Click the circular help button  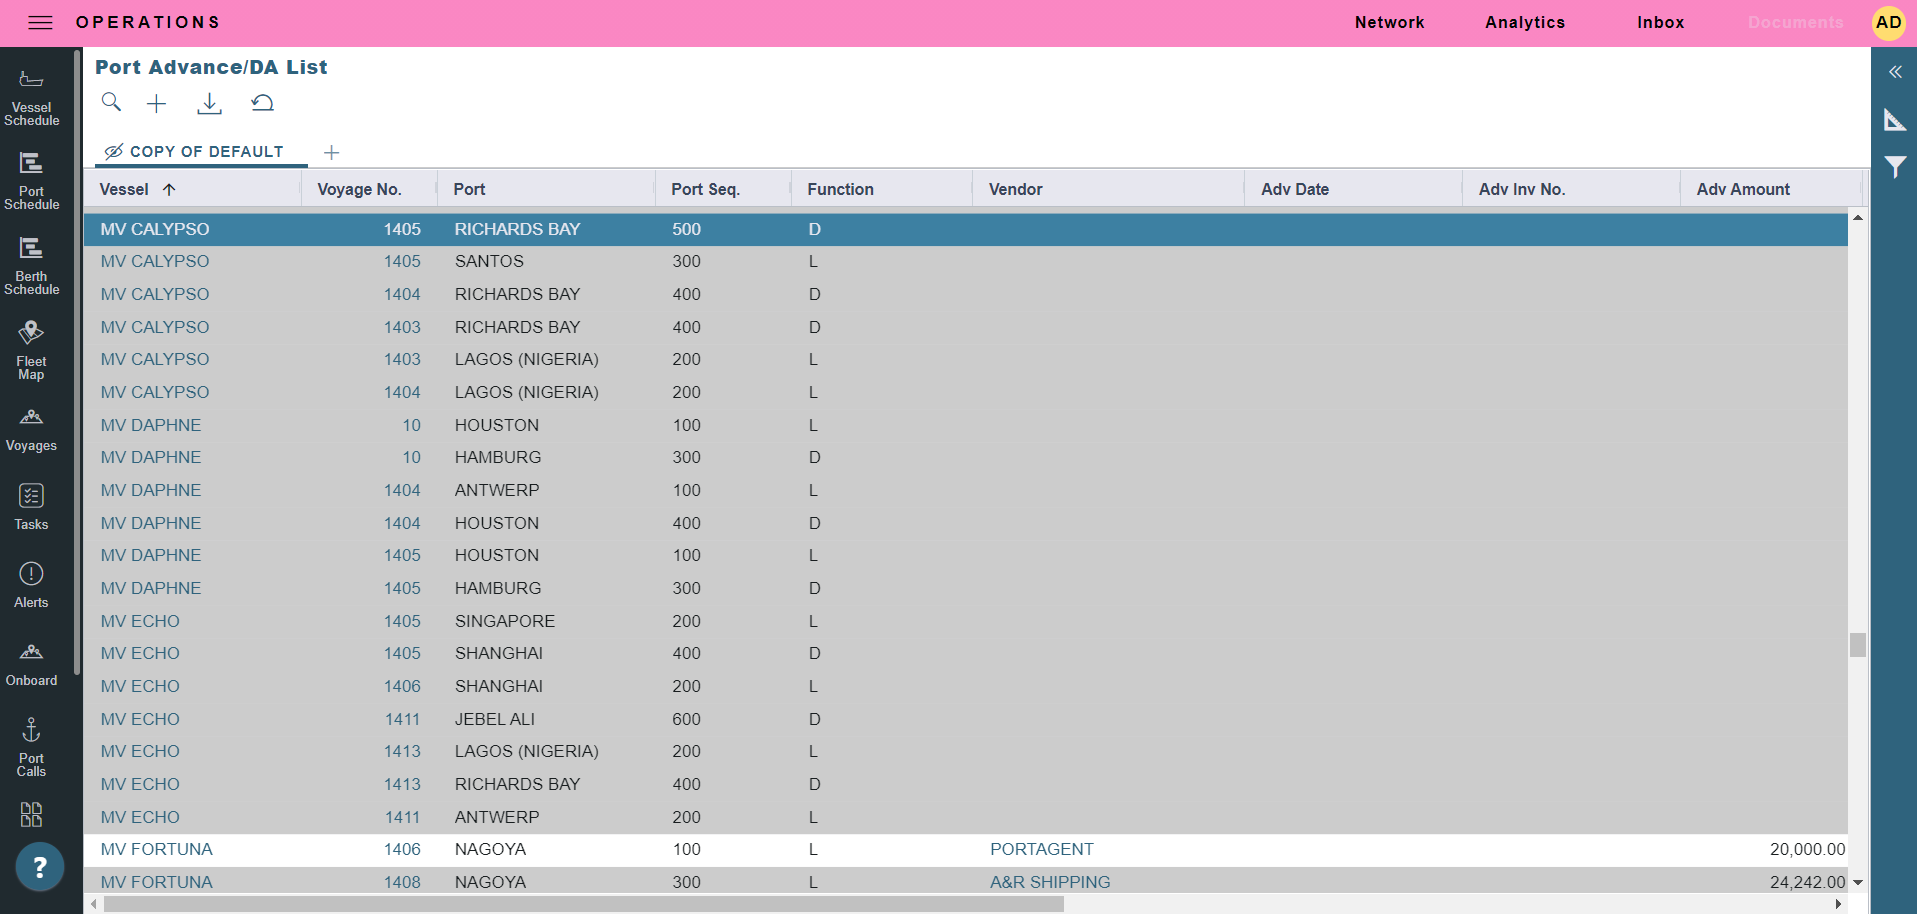40,866
